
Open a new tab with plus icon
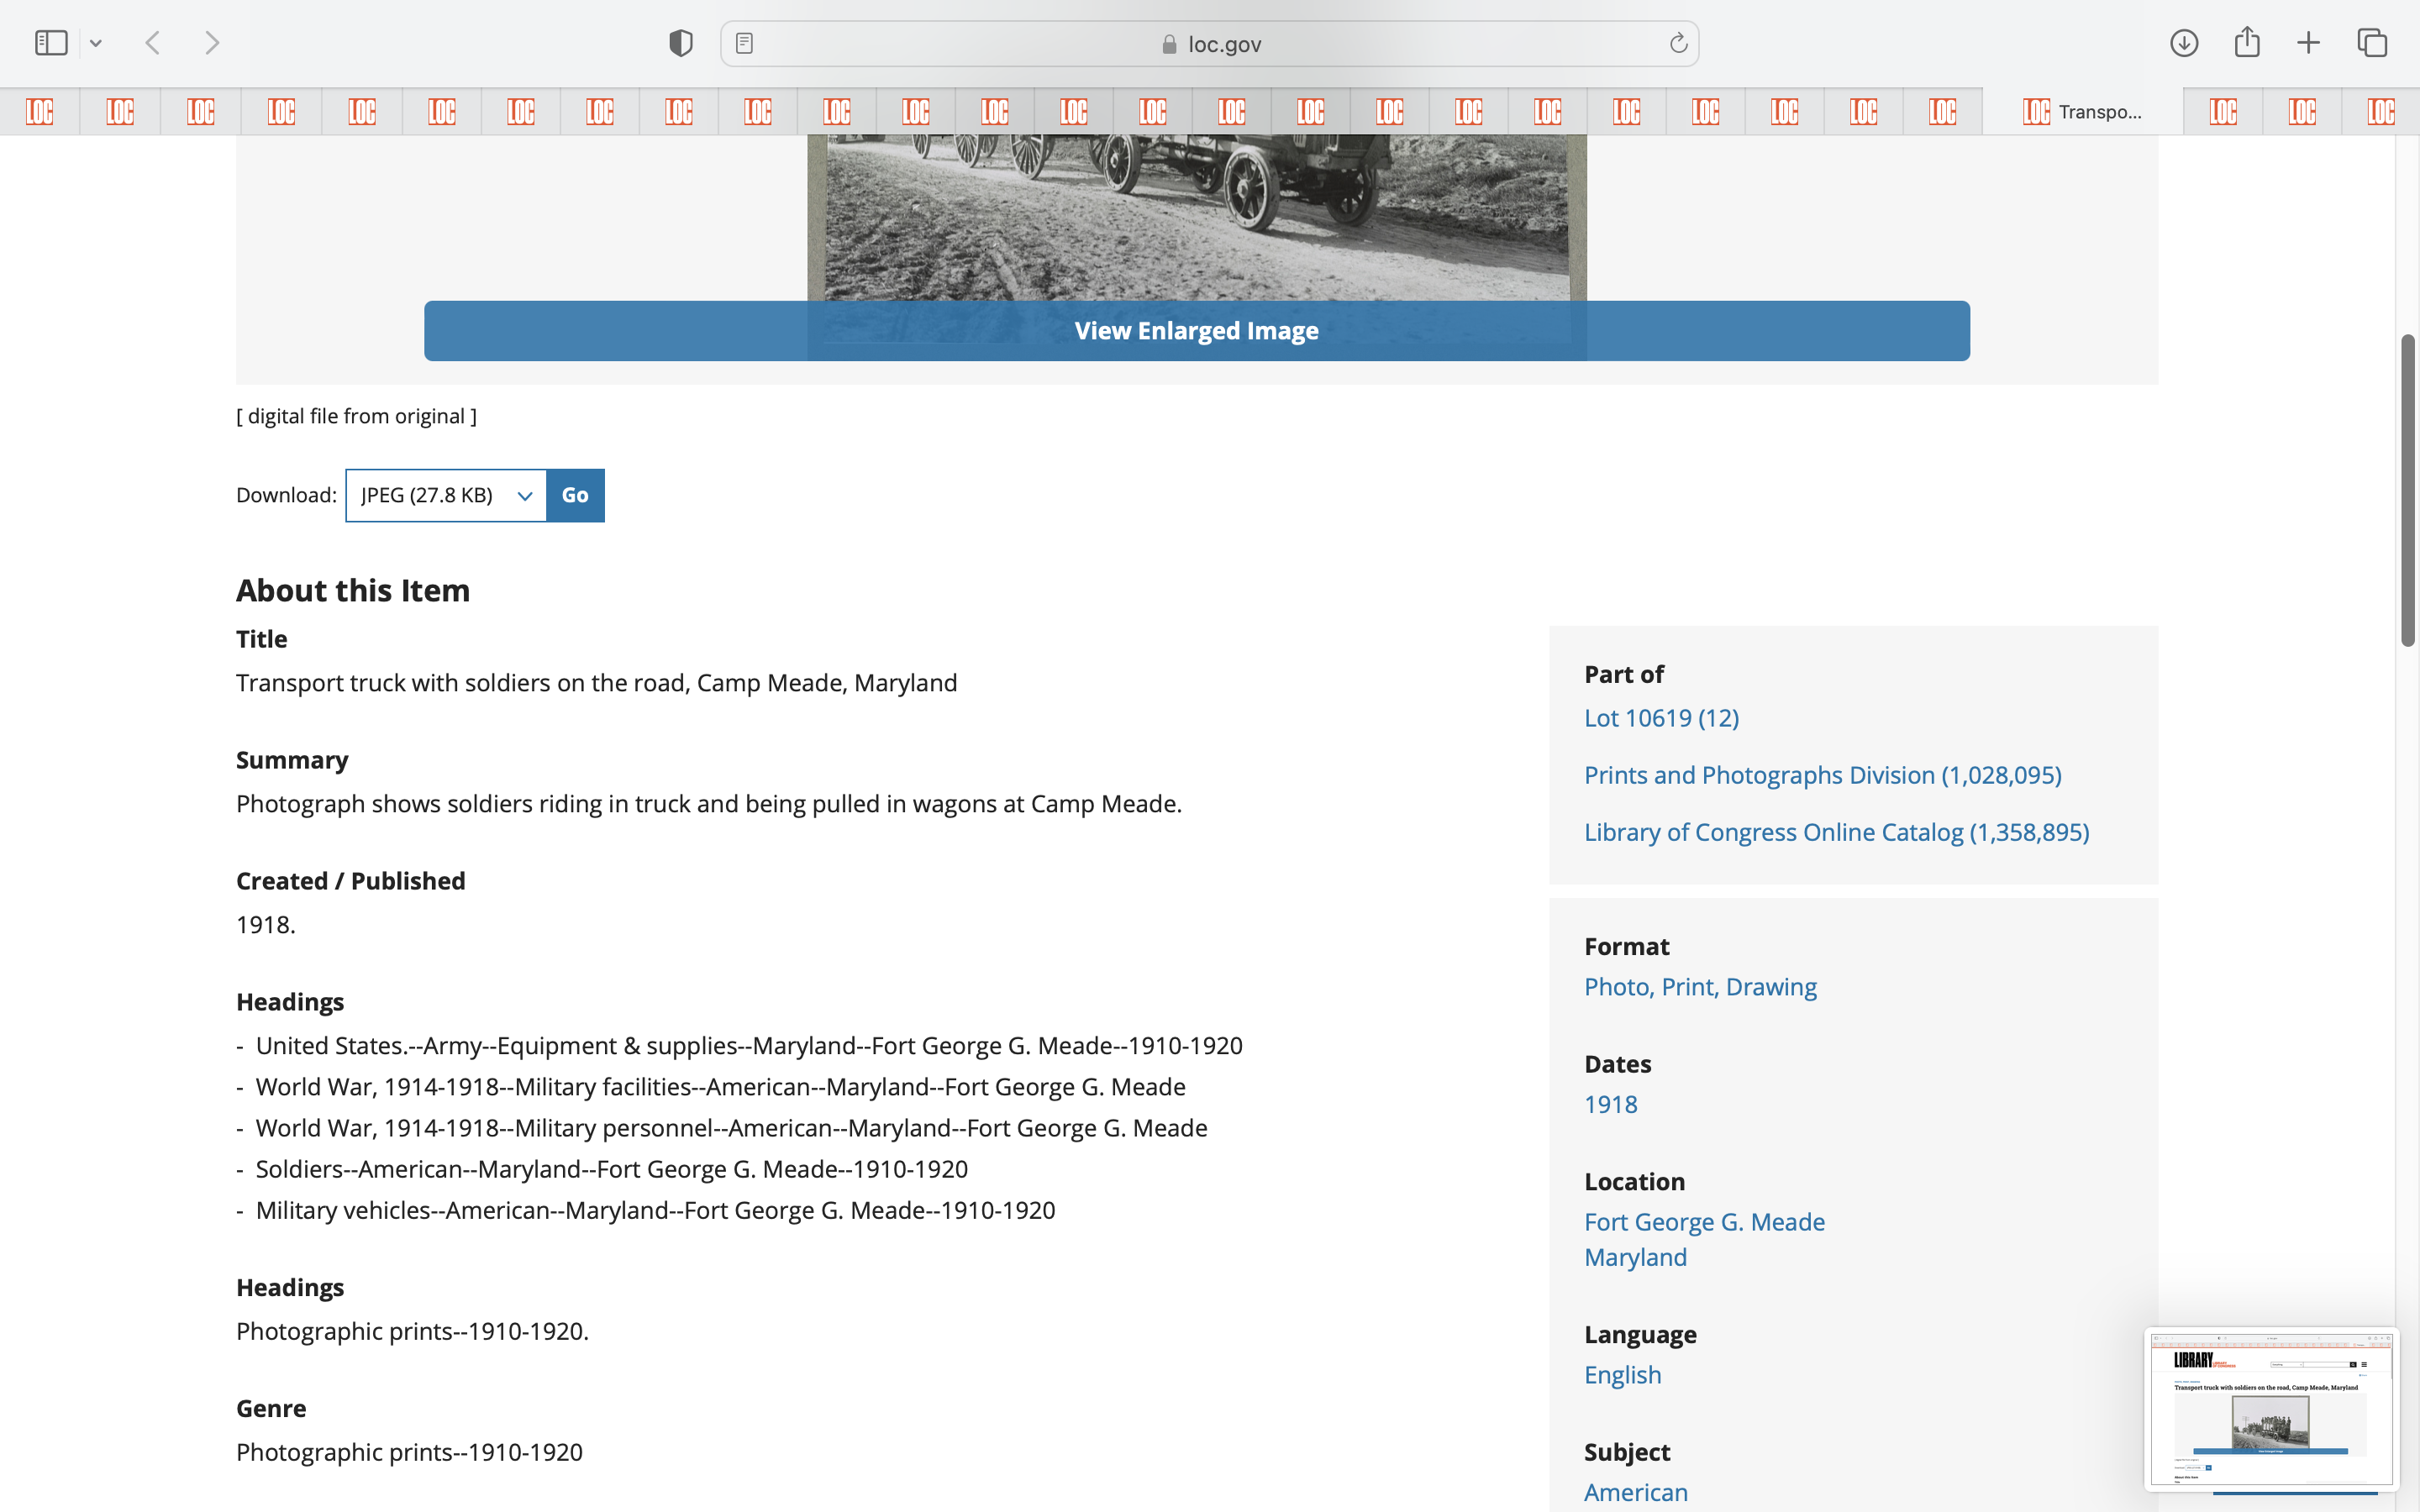2308,43
